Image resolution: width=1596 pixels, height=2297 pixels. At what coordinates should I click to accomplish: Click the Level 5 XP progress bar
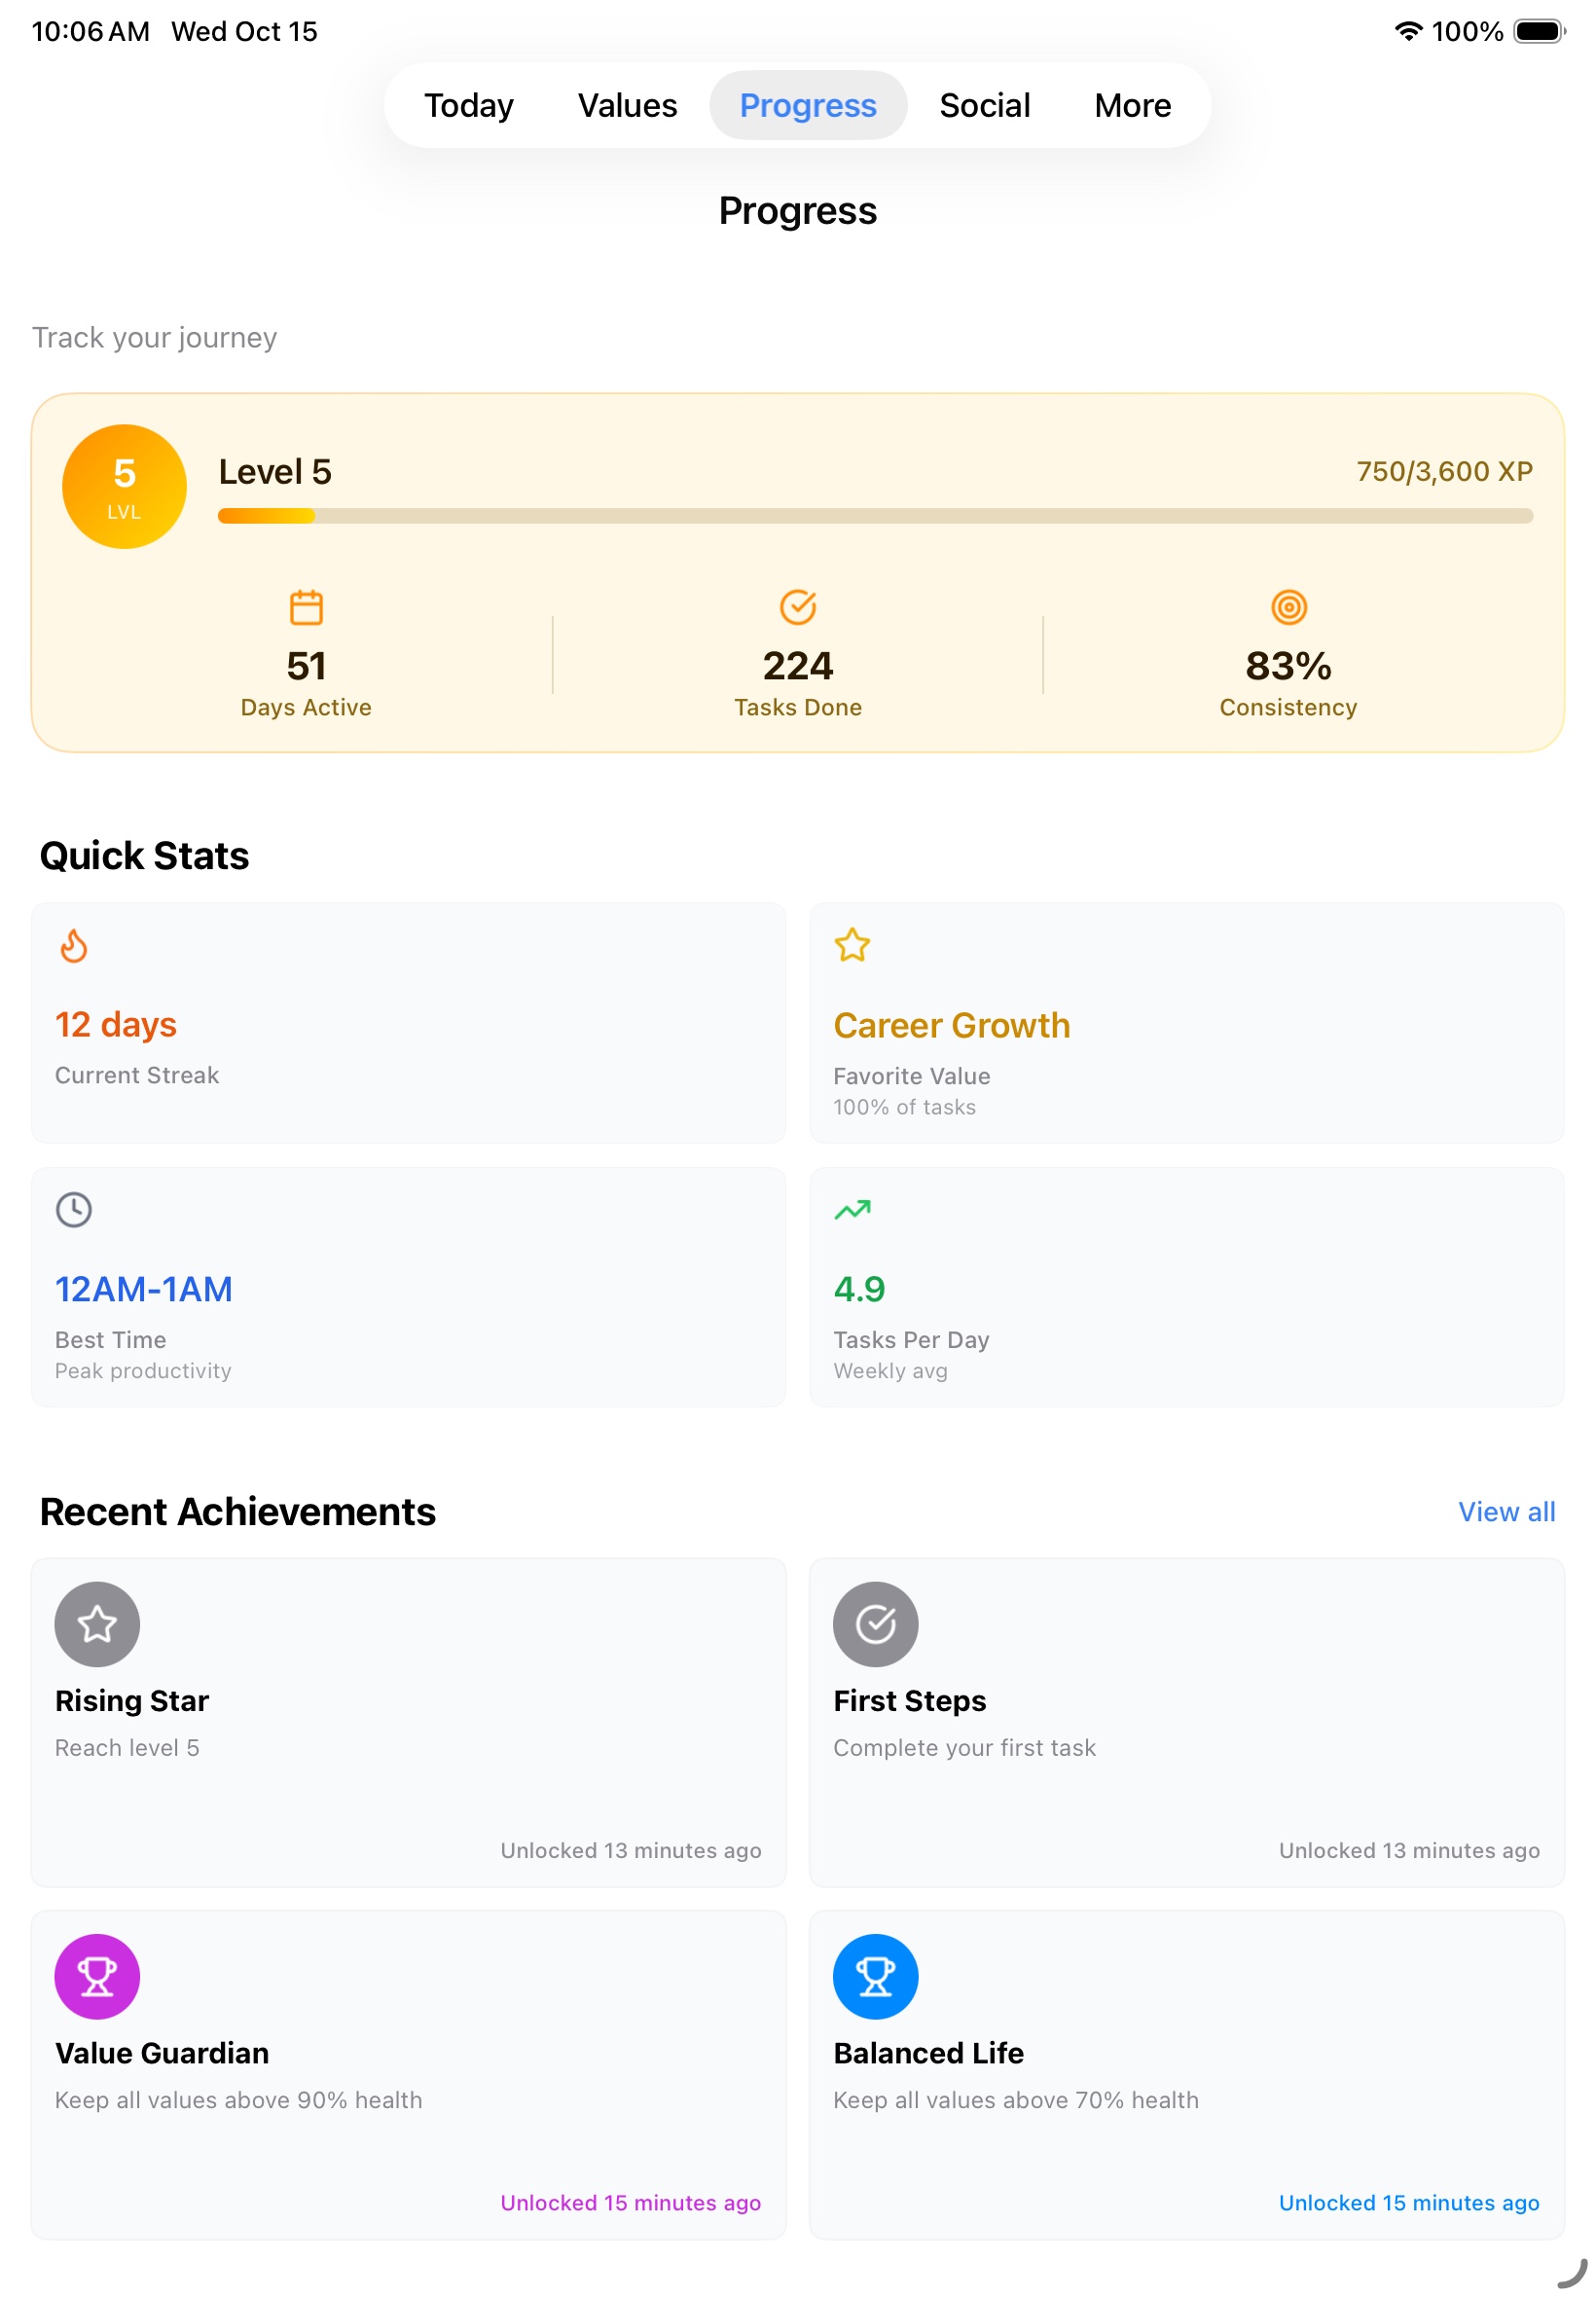click(874, 516)
